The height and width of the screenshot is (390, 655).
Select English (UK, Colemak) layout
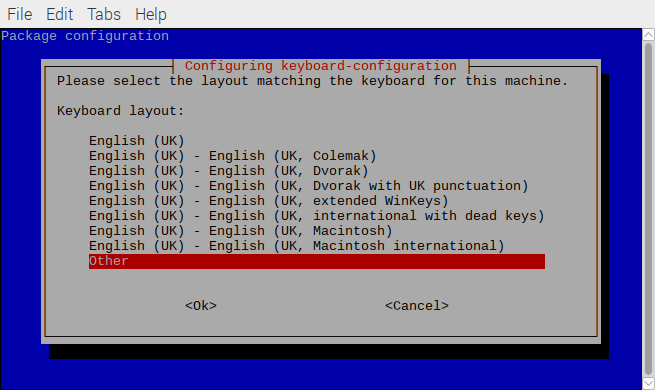tap(233, 156)
